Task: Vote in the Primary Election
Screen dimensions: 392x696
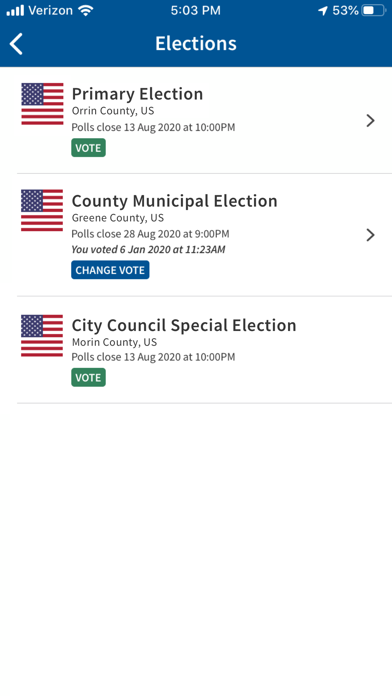Action: pyautogui.click(x=88, y=148)
